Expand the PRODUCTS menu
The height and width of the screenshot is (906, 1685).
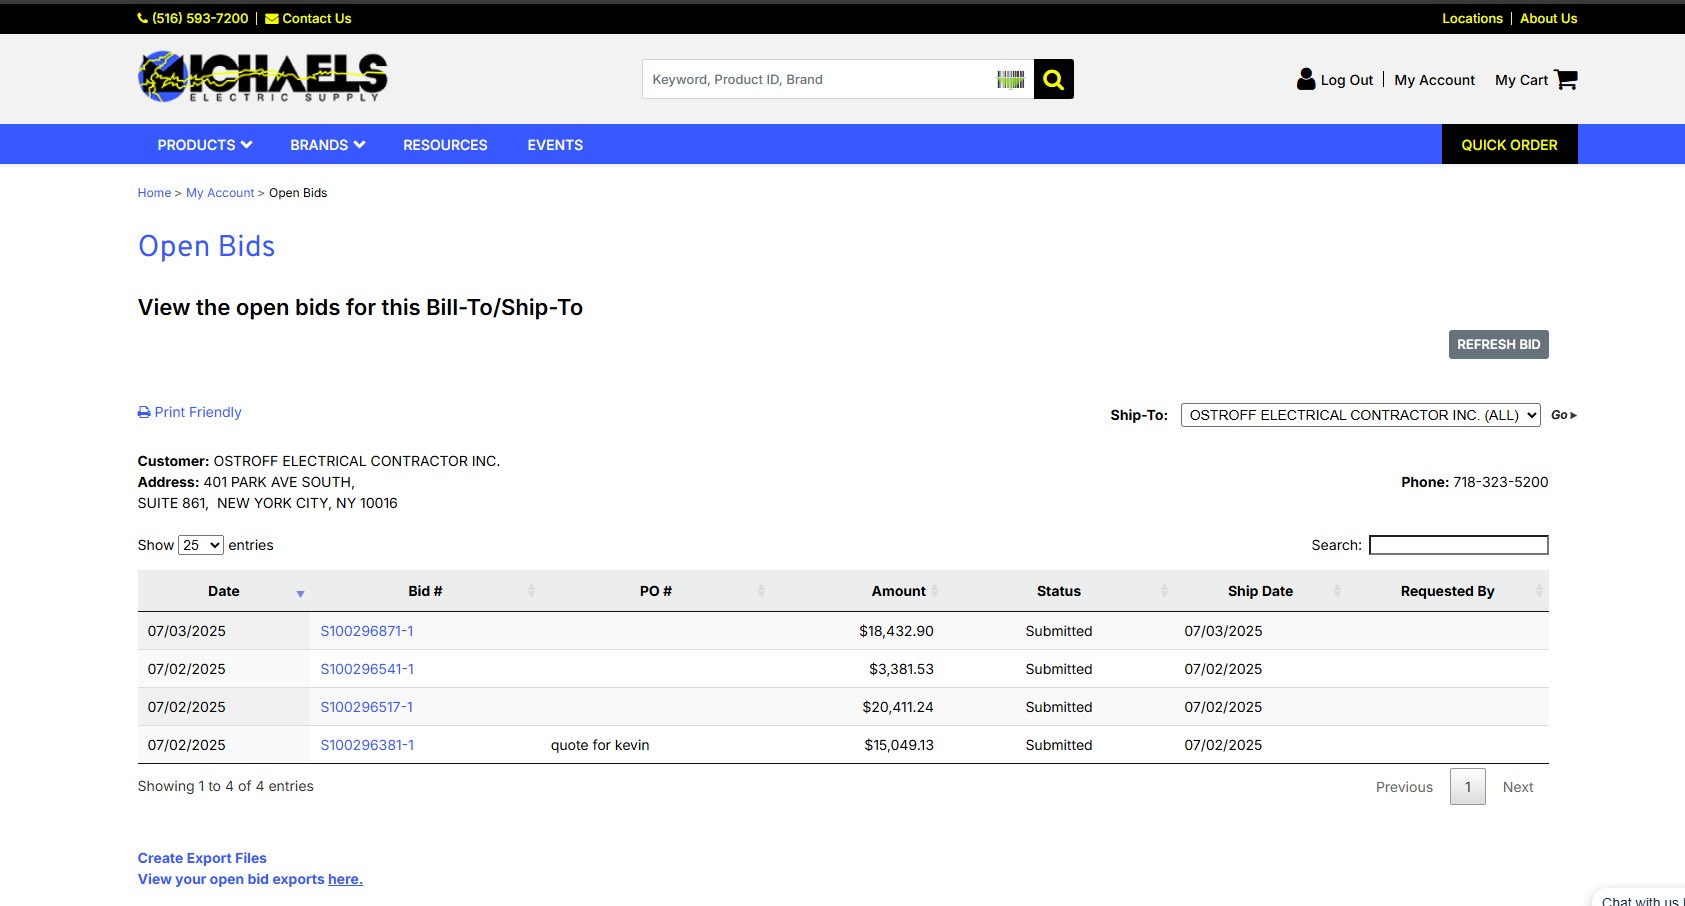205,145
